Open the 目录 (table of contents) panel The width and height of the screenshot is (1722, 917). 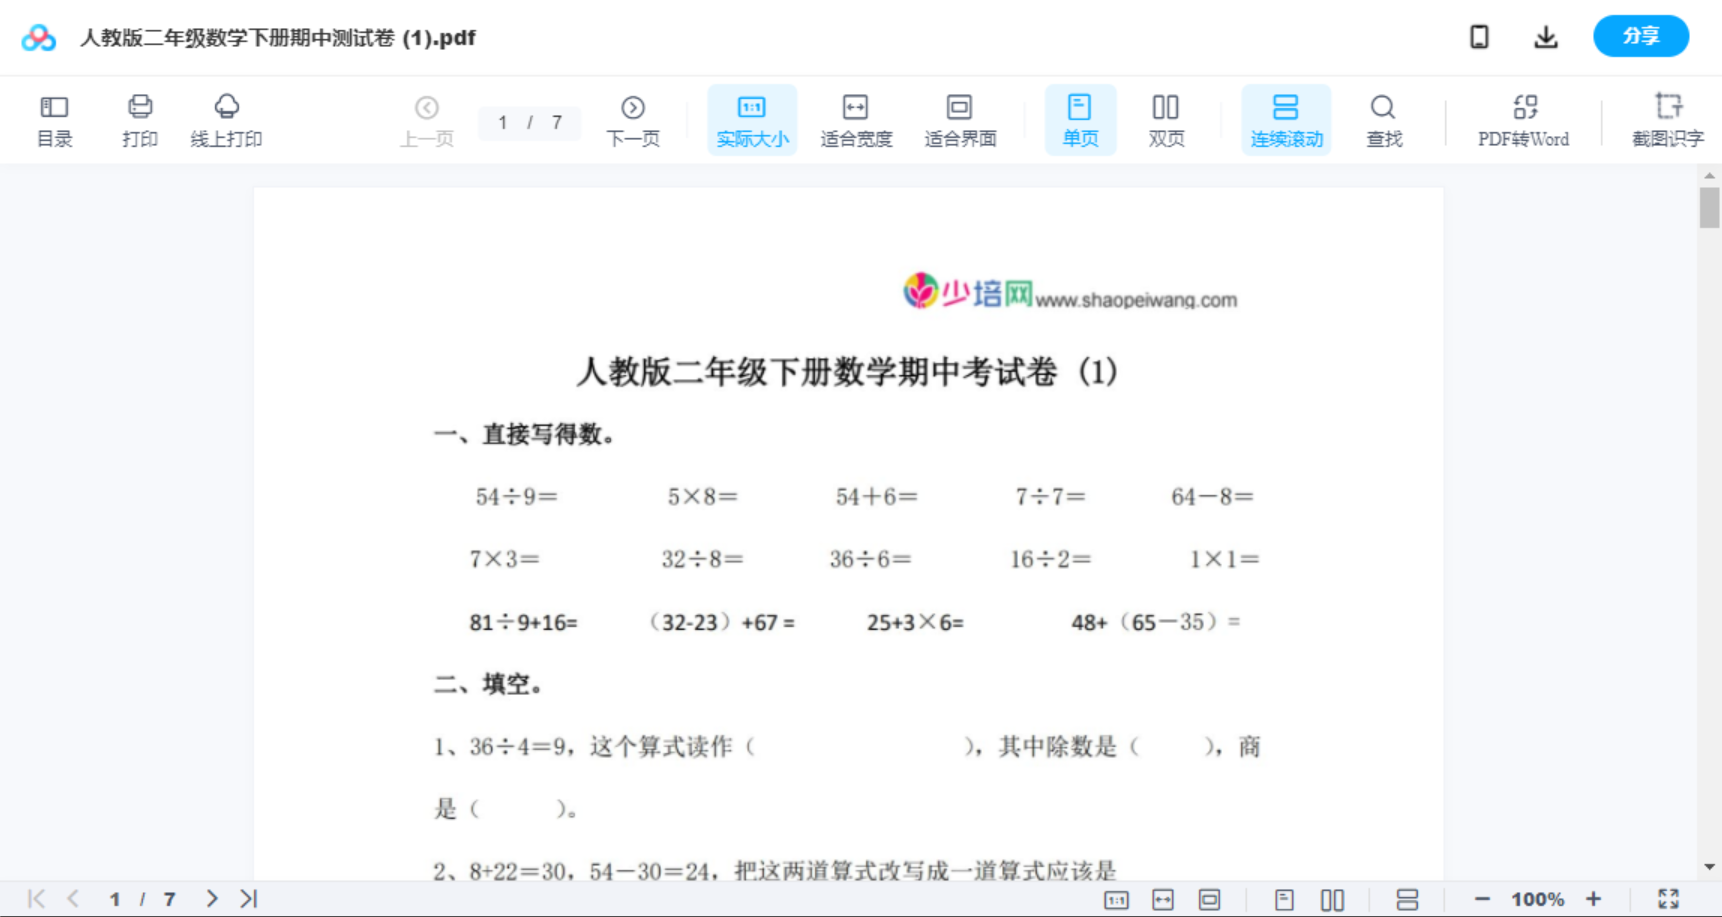coord(54,119)
